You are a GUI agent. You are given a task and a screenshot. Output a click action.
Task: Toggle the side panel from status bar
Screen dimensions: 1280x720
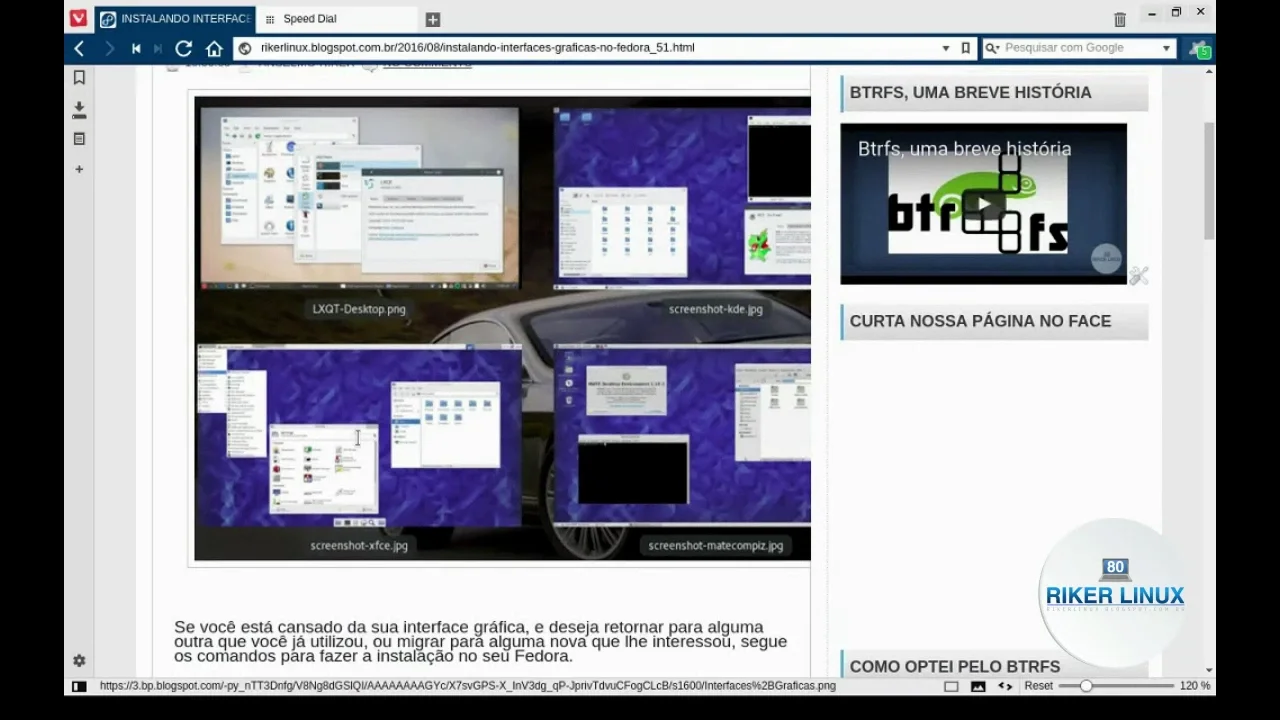click(79, 686)
